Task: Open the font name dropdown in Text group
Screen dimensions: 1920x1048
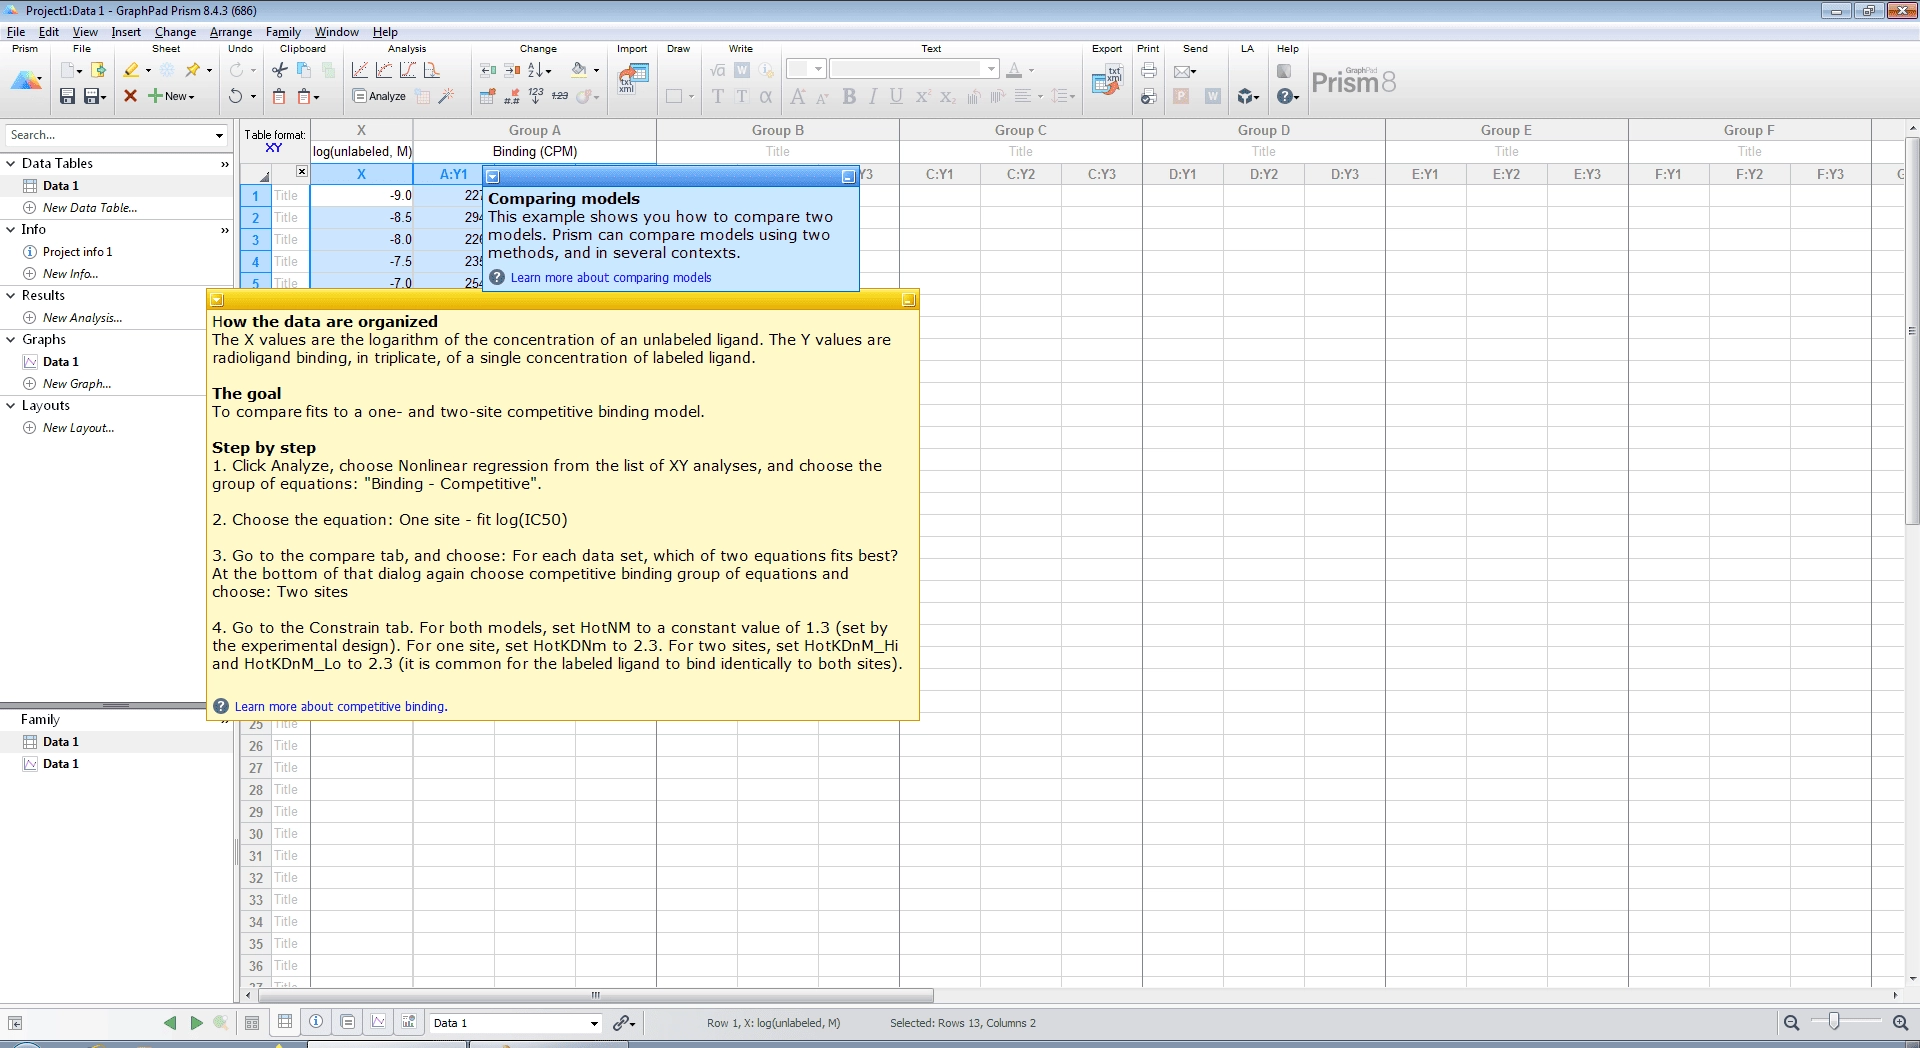Action: [991, 69]
